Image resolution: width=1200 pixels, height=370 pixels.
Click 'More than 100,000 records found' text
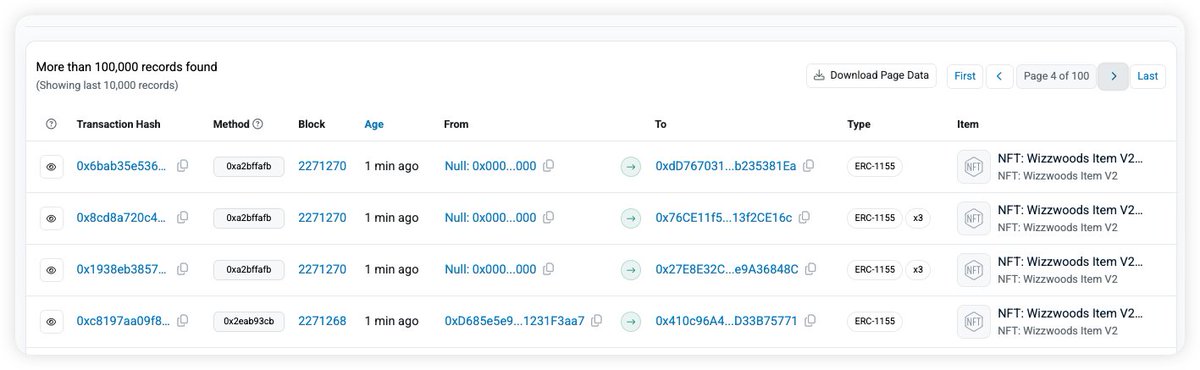click(127, 67)
